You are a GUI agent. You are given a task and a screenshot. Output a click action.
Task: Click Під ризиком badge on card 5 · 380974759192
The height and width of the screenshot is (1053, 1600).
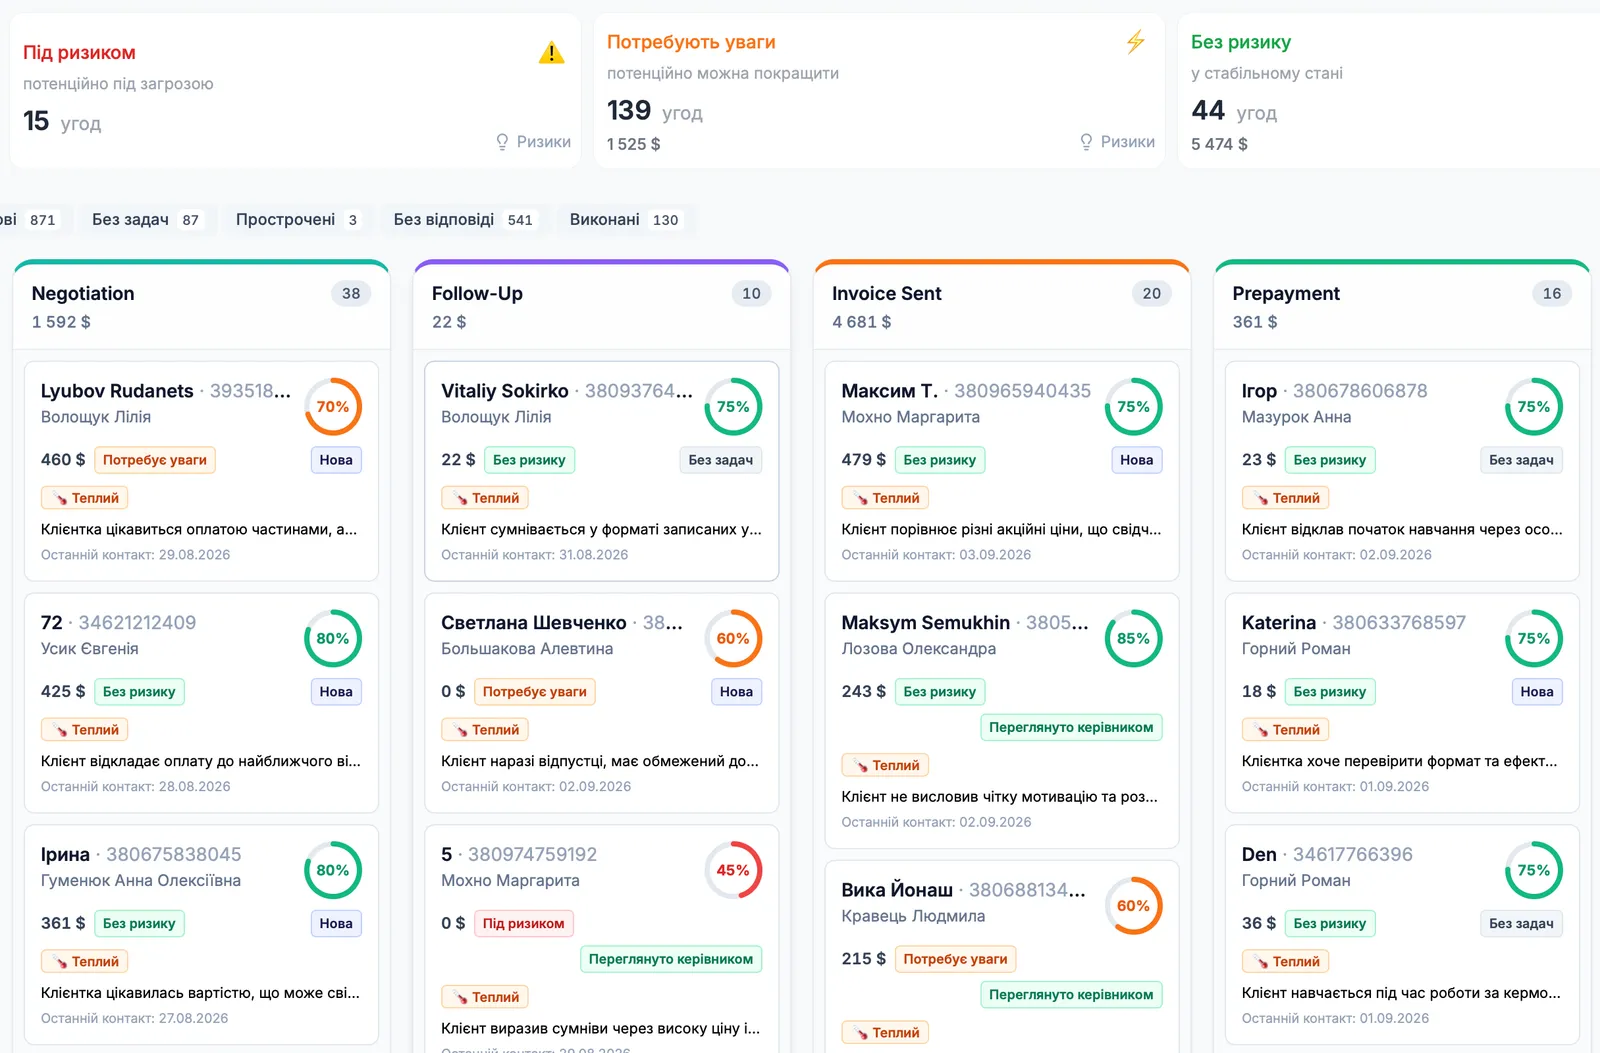tap(523, 924)
